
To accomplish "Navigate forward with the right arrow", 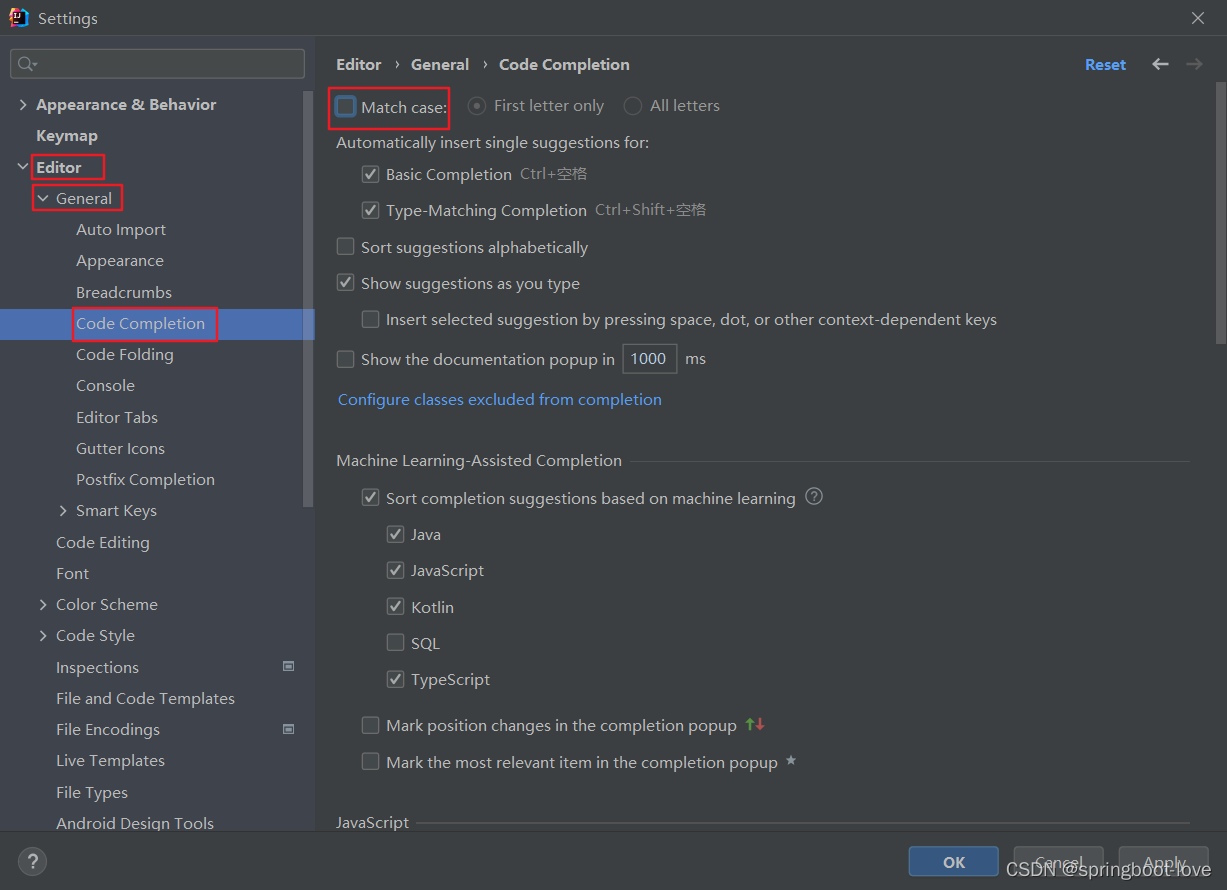I will click(1194, 64).
